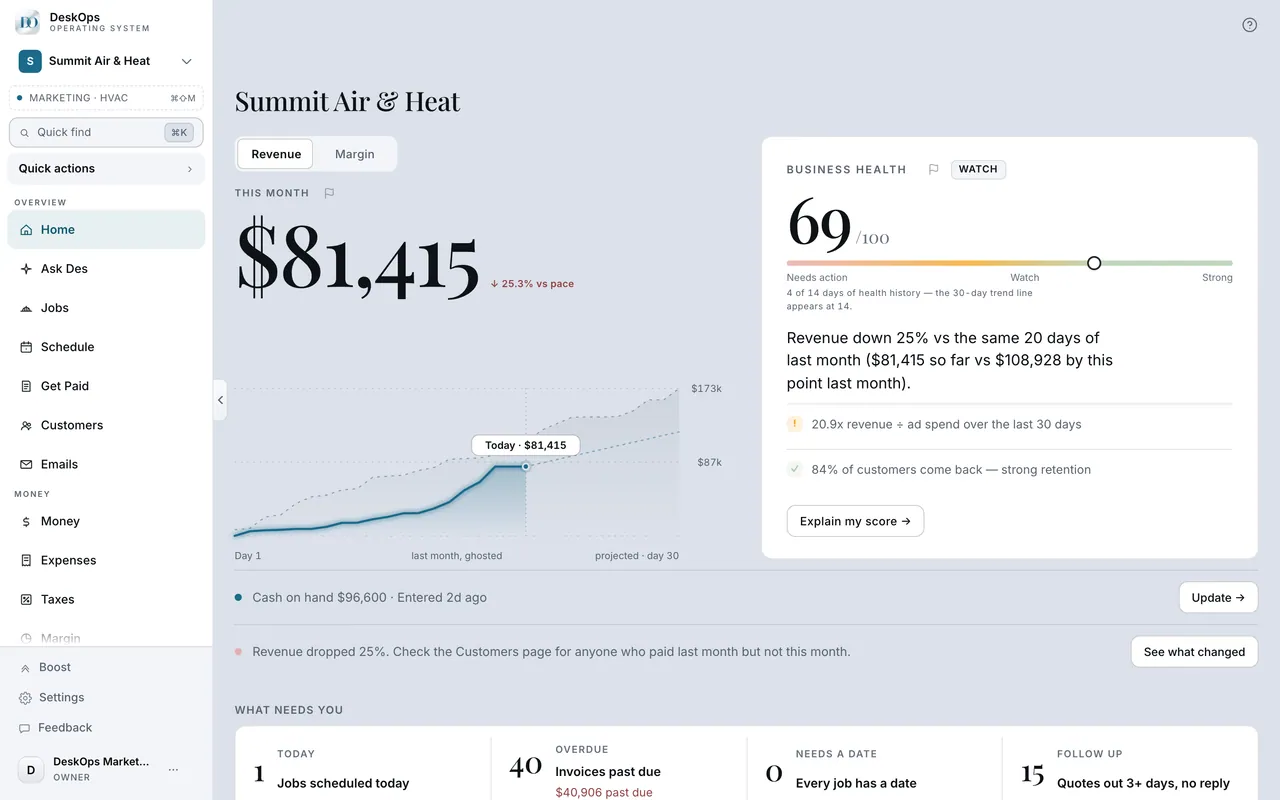Click the See what changed button

(1194, 652)
